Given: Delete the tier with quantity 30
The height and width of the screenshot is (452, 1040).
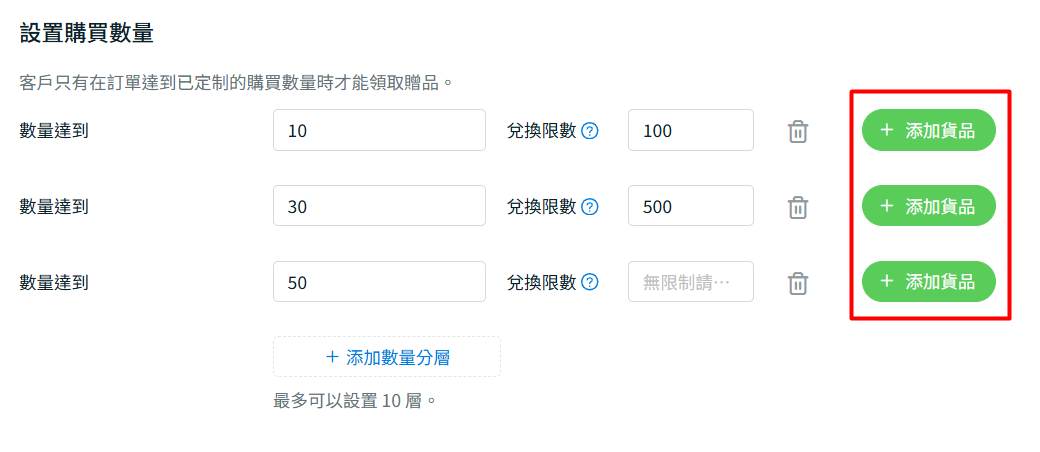Looking at the screenshot, I should pos(797,207).
